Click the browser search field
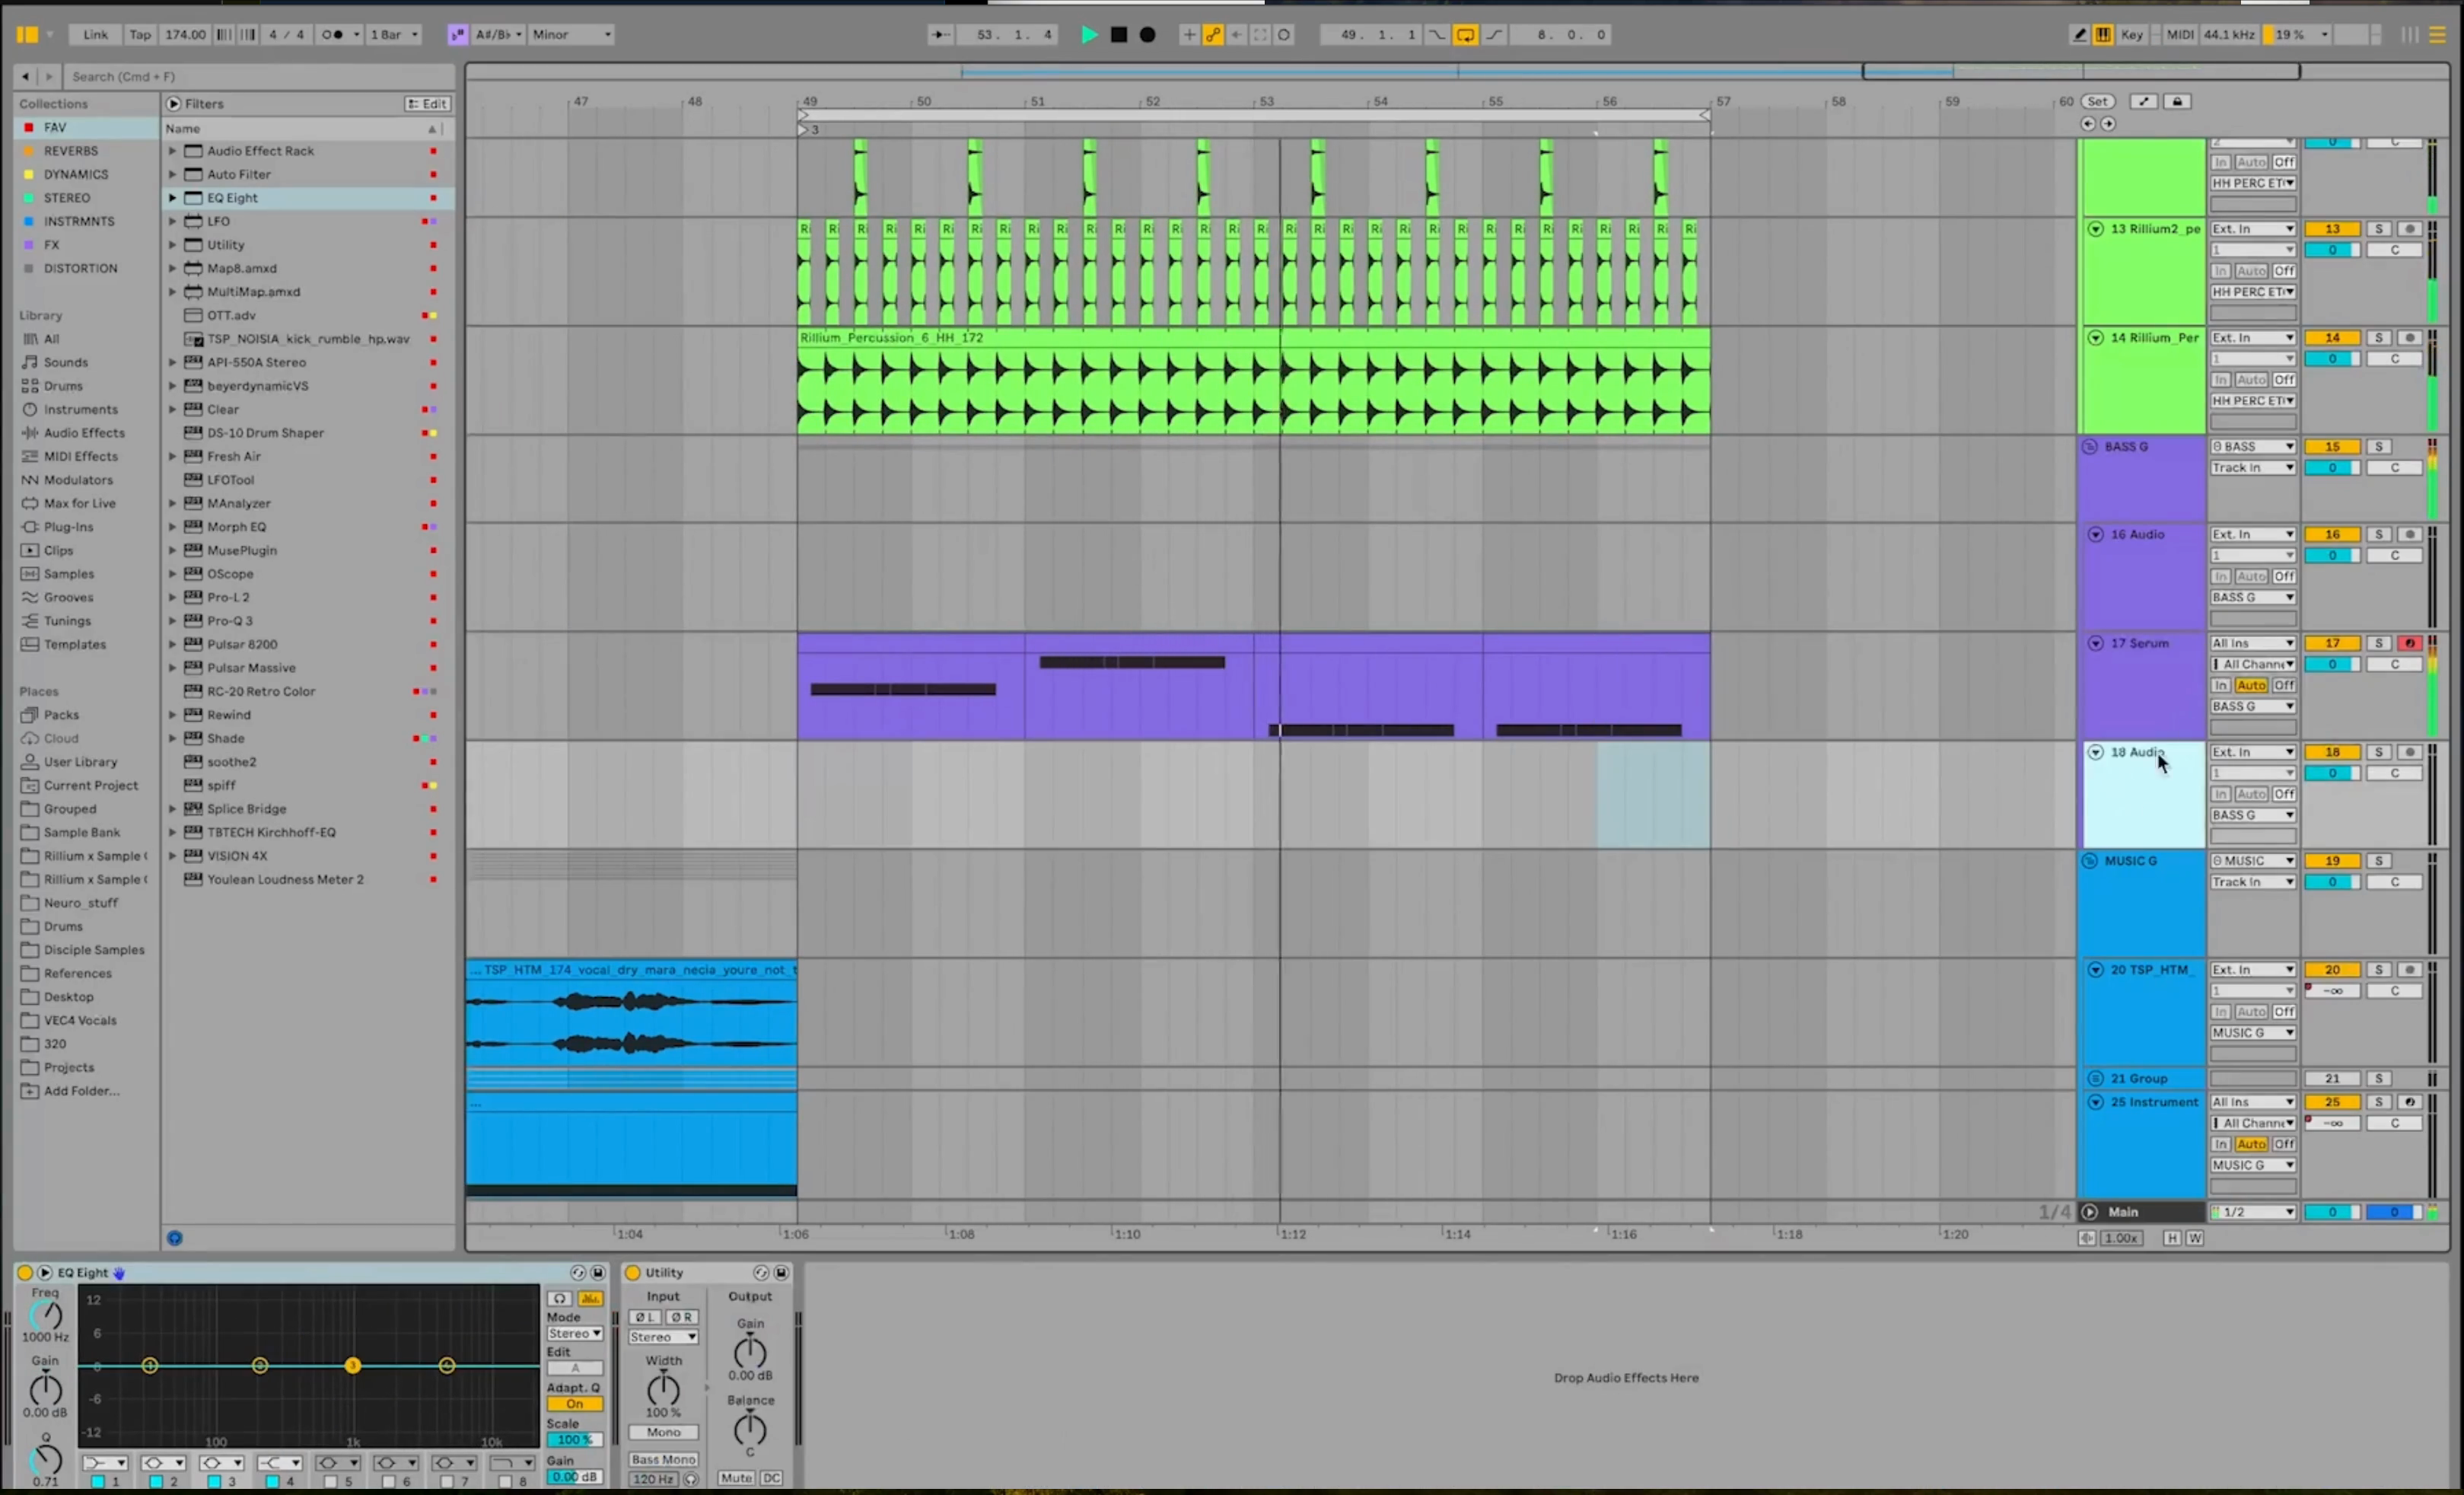The height and width of the screenshot is (1495, 2464). point(260,76)
